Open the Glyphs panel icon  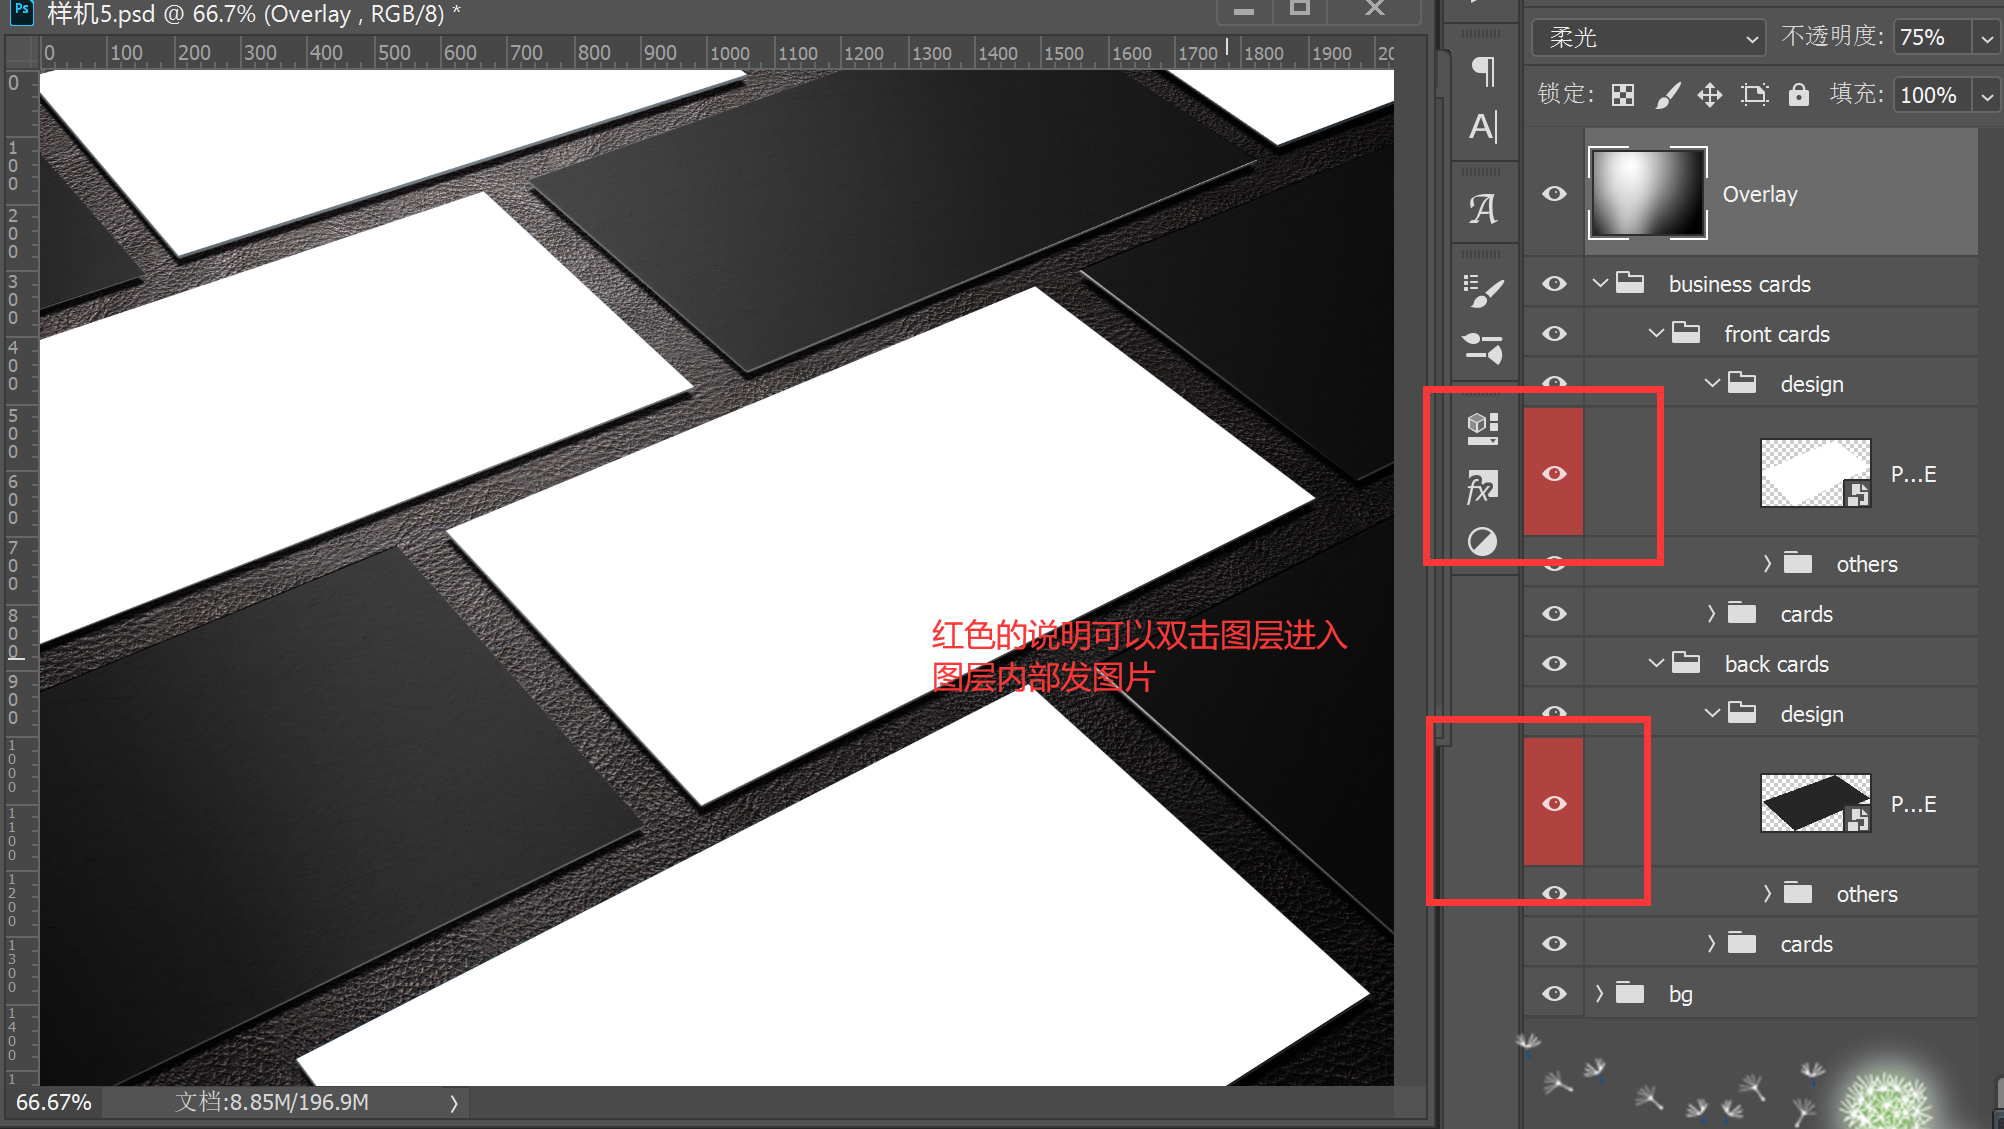tap(1483, 209)
